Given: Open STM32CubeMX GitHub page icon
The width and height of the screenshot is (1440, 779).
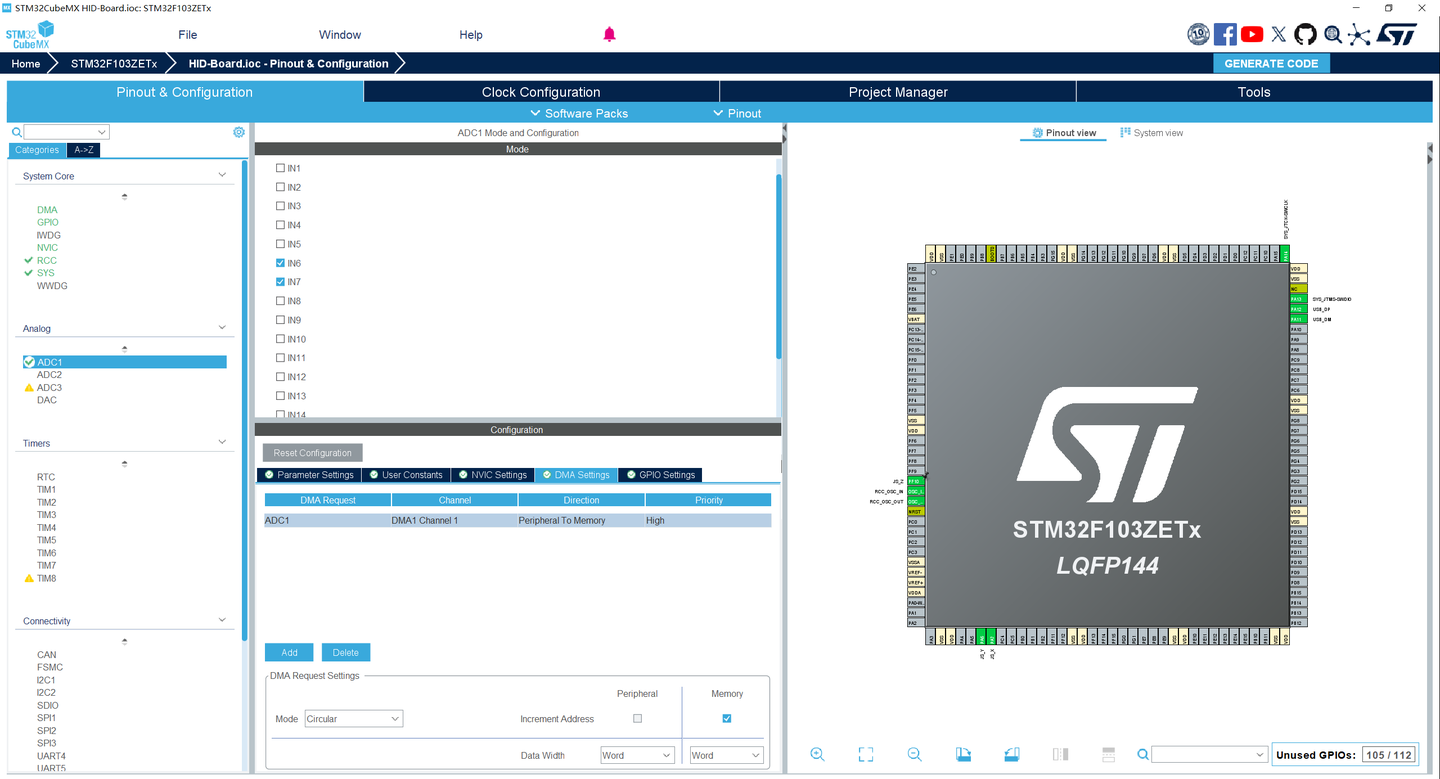Looking at the screenshot, I should tap(1305, 33).
